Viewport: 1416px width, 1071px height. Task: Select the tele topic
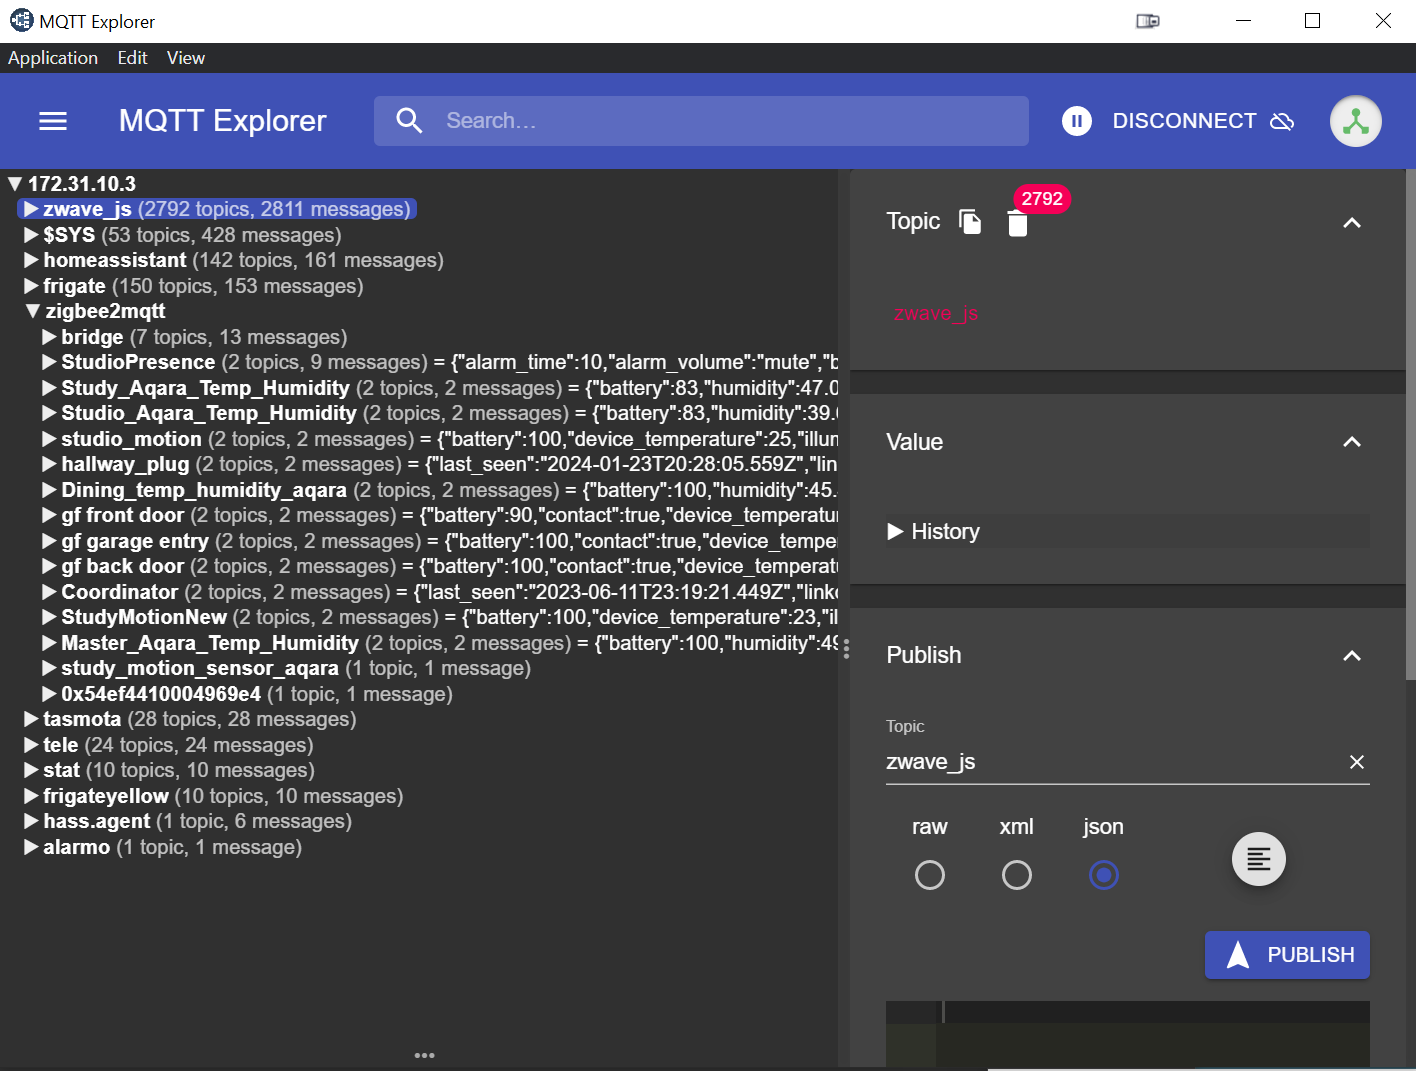coord(60,745)
